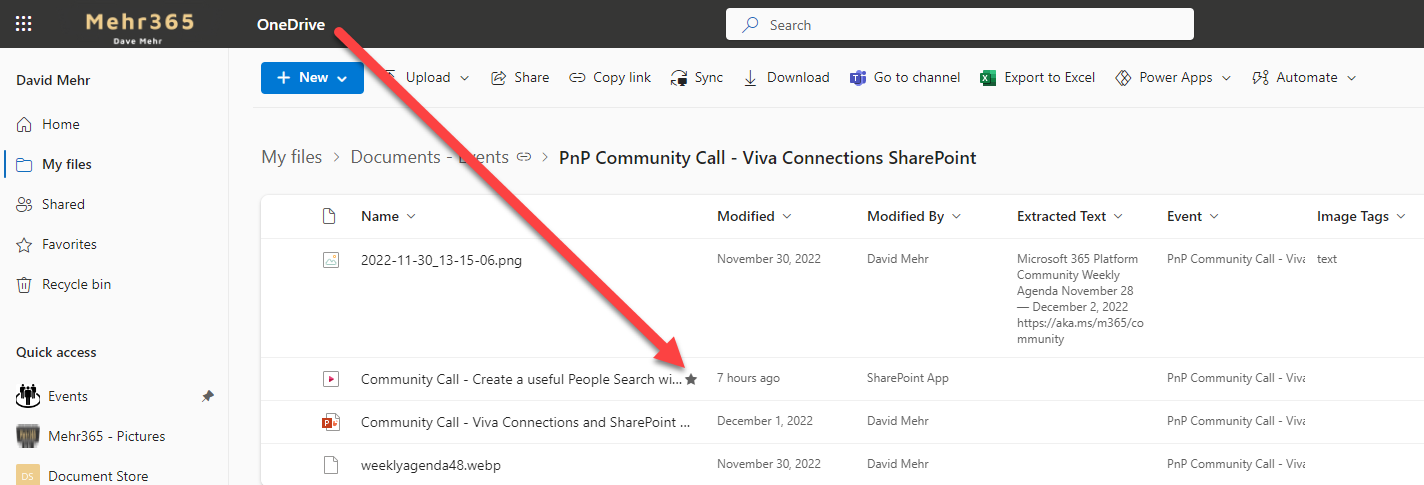Open Community Call - Create a useful People Search video
The width and height of the screenshot is (1424, 485).
click(521, 379)
